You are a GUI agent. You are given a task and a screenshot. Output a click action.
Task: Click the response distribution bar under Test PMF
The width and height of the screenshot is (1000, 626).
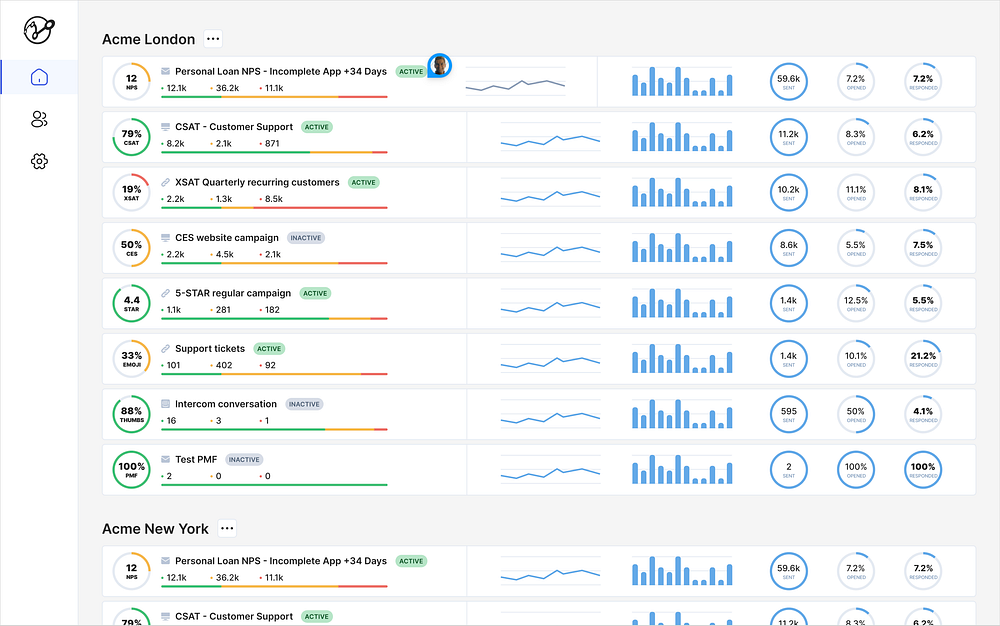pyautogui.click(x=274, y=485)
